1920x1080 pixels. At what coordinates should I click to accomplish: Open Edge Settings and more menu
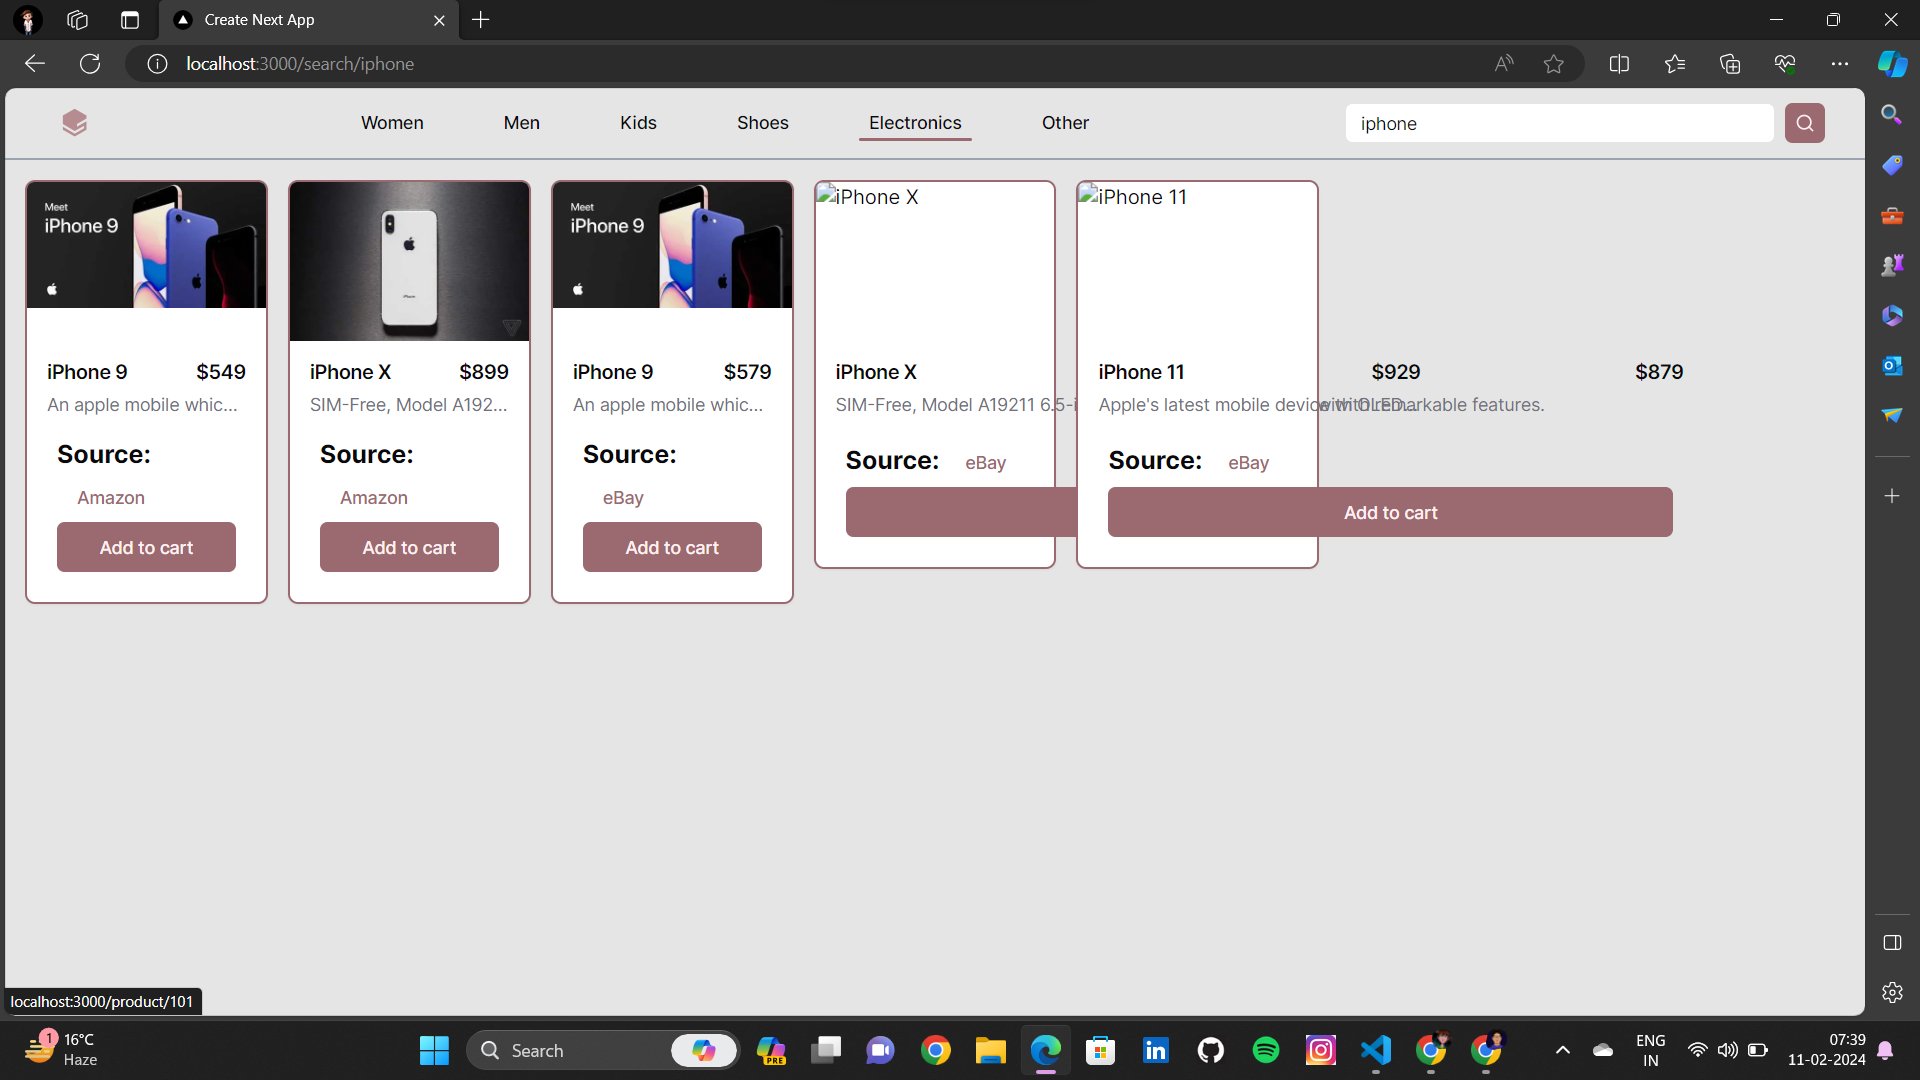click(x=1840, y=64)
